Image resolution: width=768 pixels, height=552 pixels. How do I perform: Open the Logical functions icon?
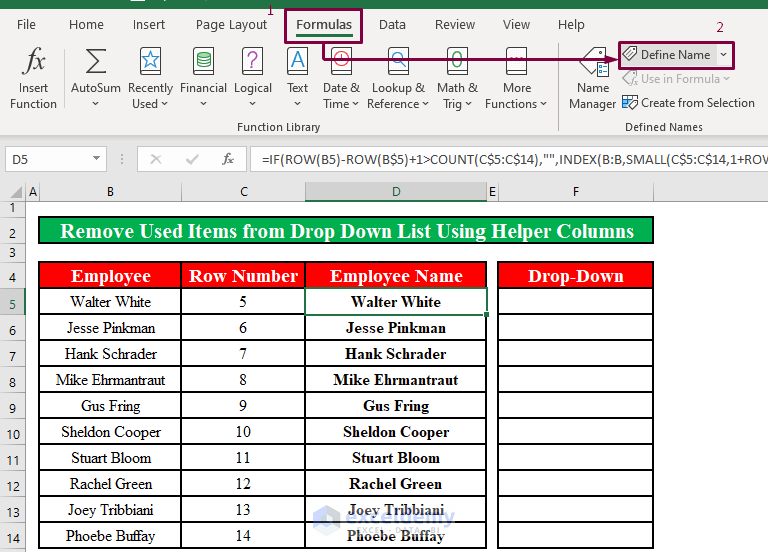252,61
